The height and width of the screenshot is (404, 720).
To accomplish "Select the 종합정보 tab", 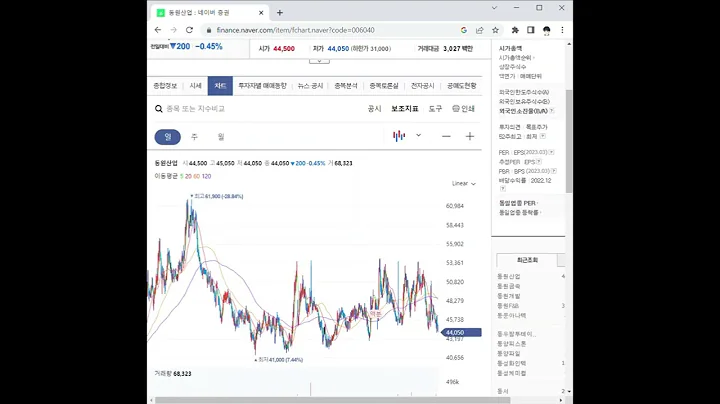I will 165,86.
